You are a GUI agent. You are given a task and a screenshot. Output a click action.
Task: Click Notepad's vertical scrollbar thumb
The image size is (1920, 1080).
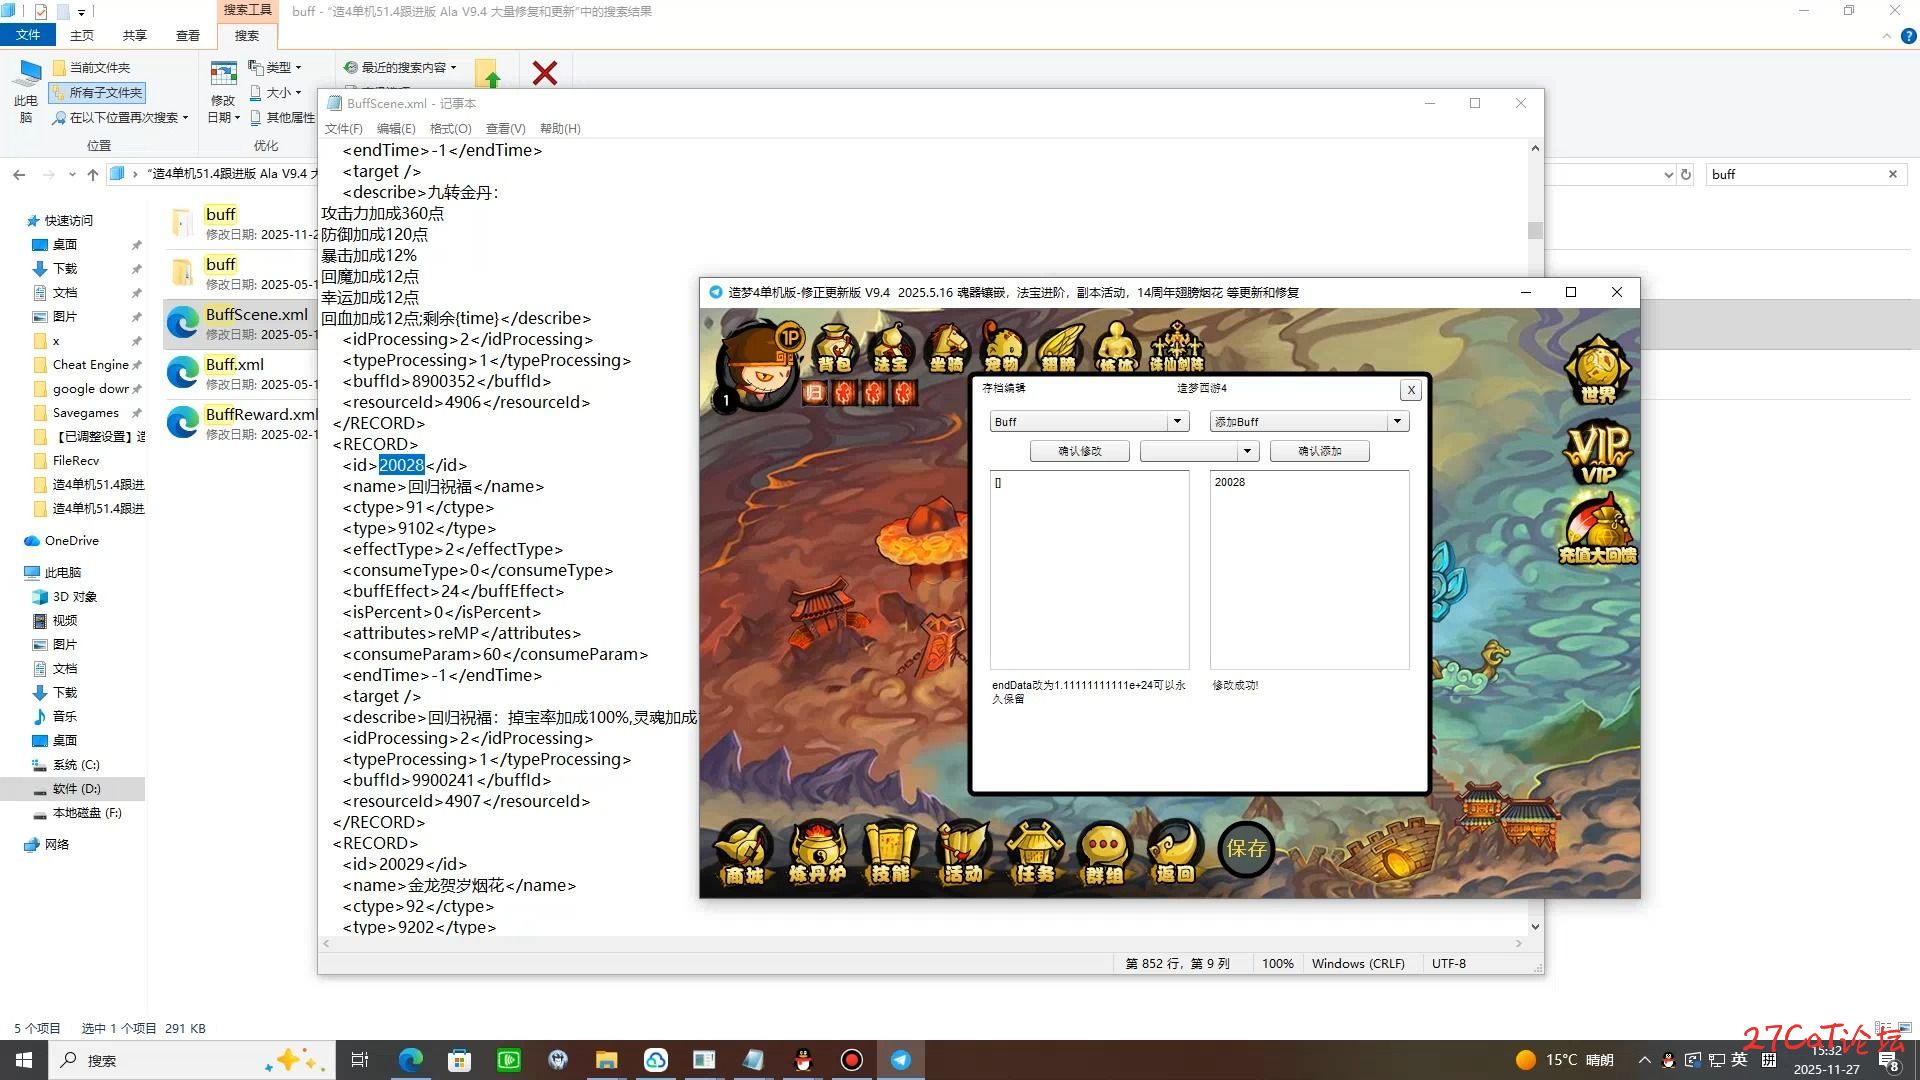pyautogui.click(x=1535, y=230)
